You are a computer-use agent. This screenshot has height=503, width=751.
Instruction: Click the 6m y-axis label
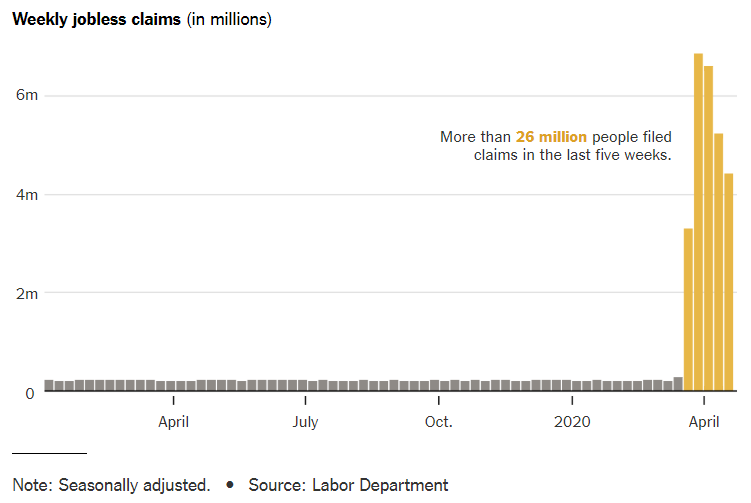[x=26, y=96]
